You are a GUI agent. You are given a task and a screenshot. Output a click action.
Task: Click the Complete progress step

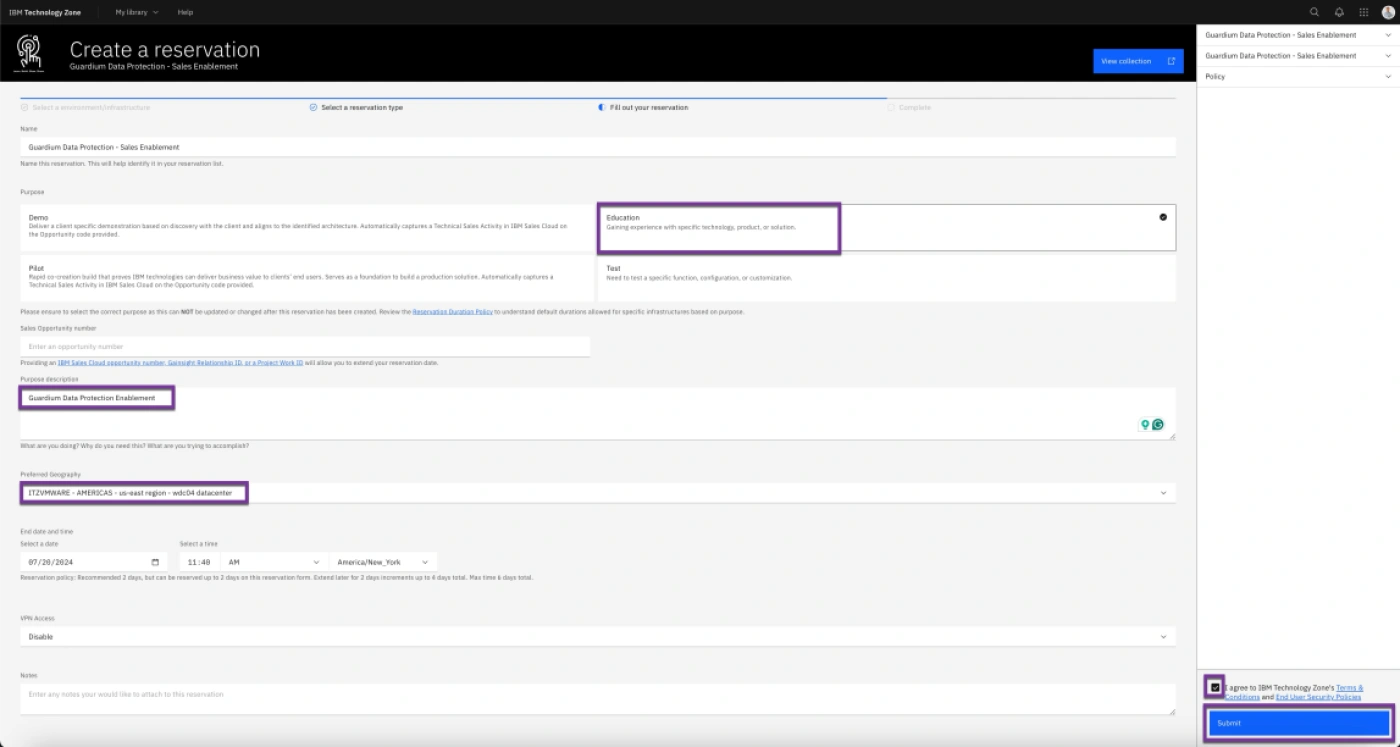click(x=909, y=107)
